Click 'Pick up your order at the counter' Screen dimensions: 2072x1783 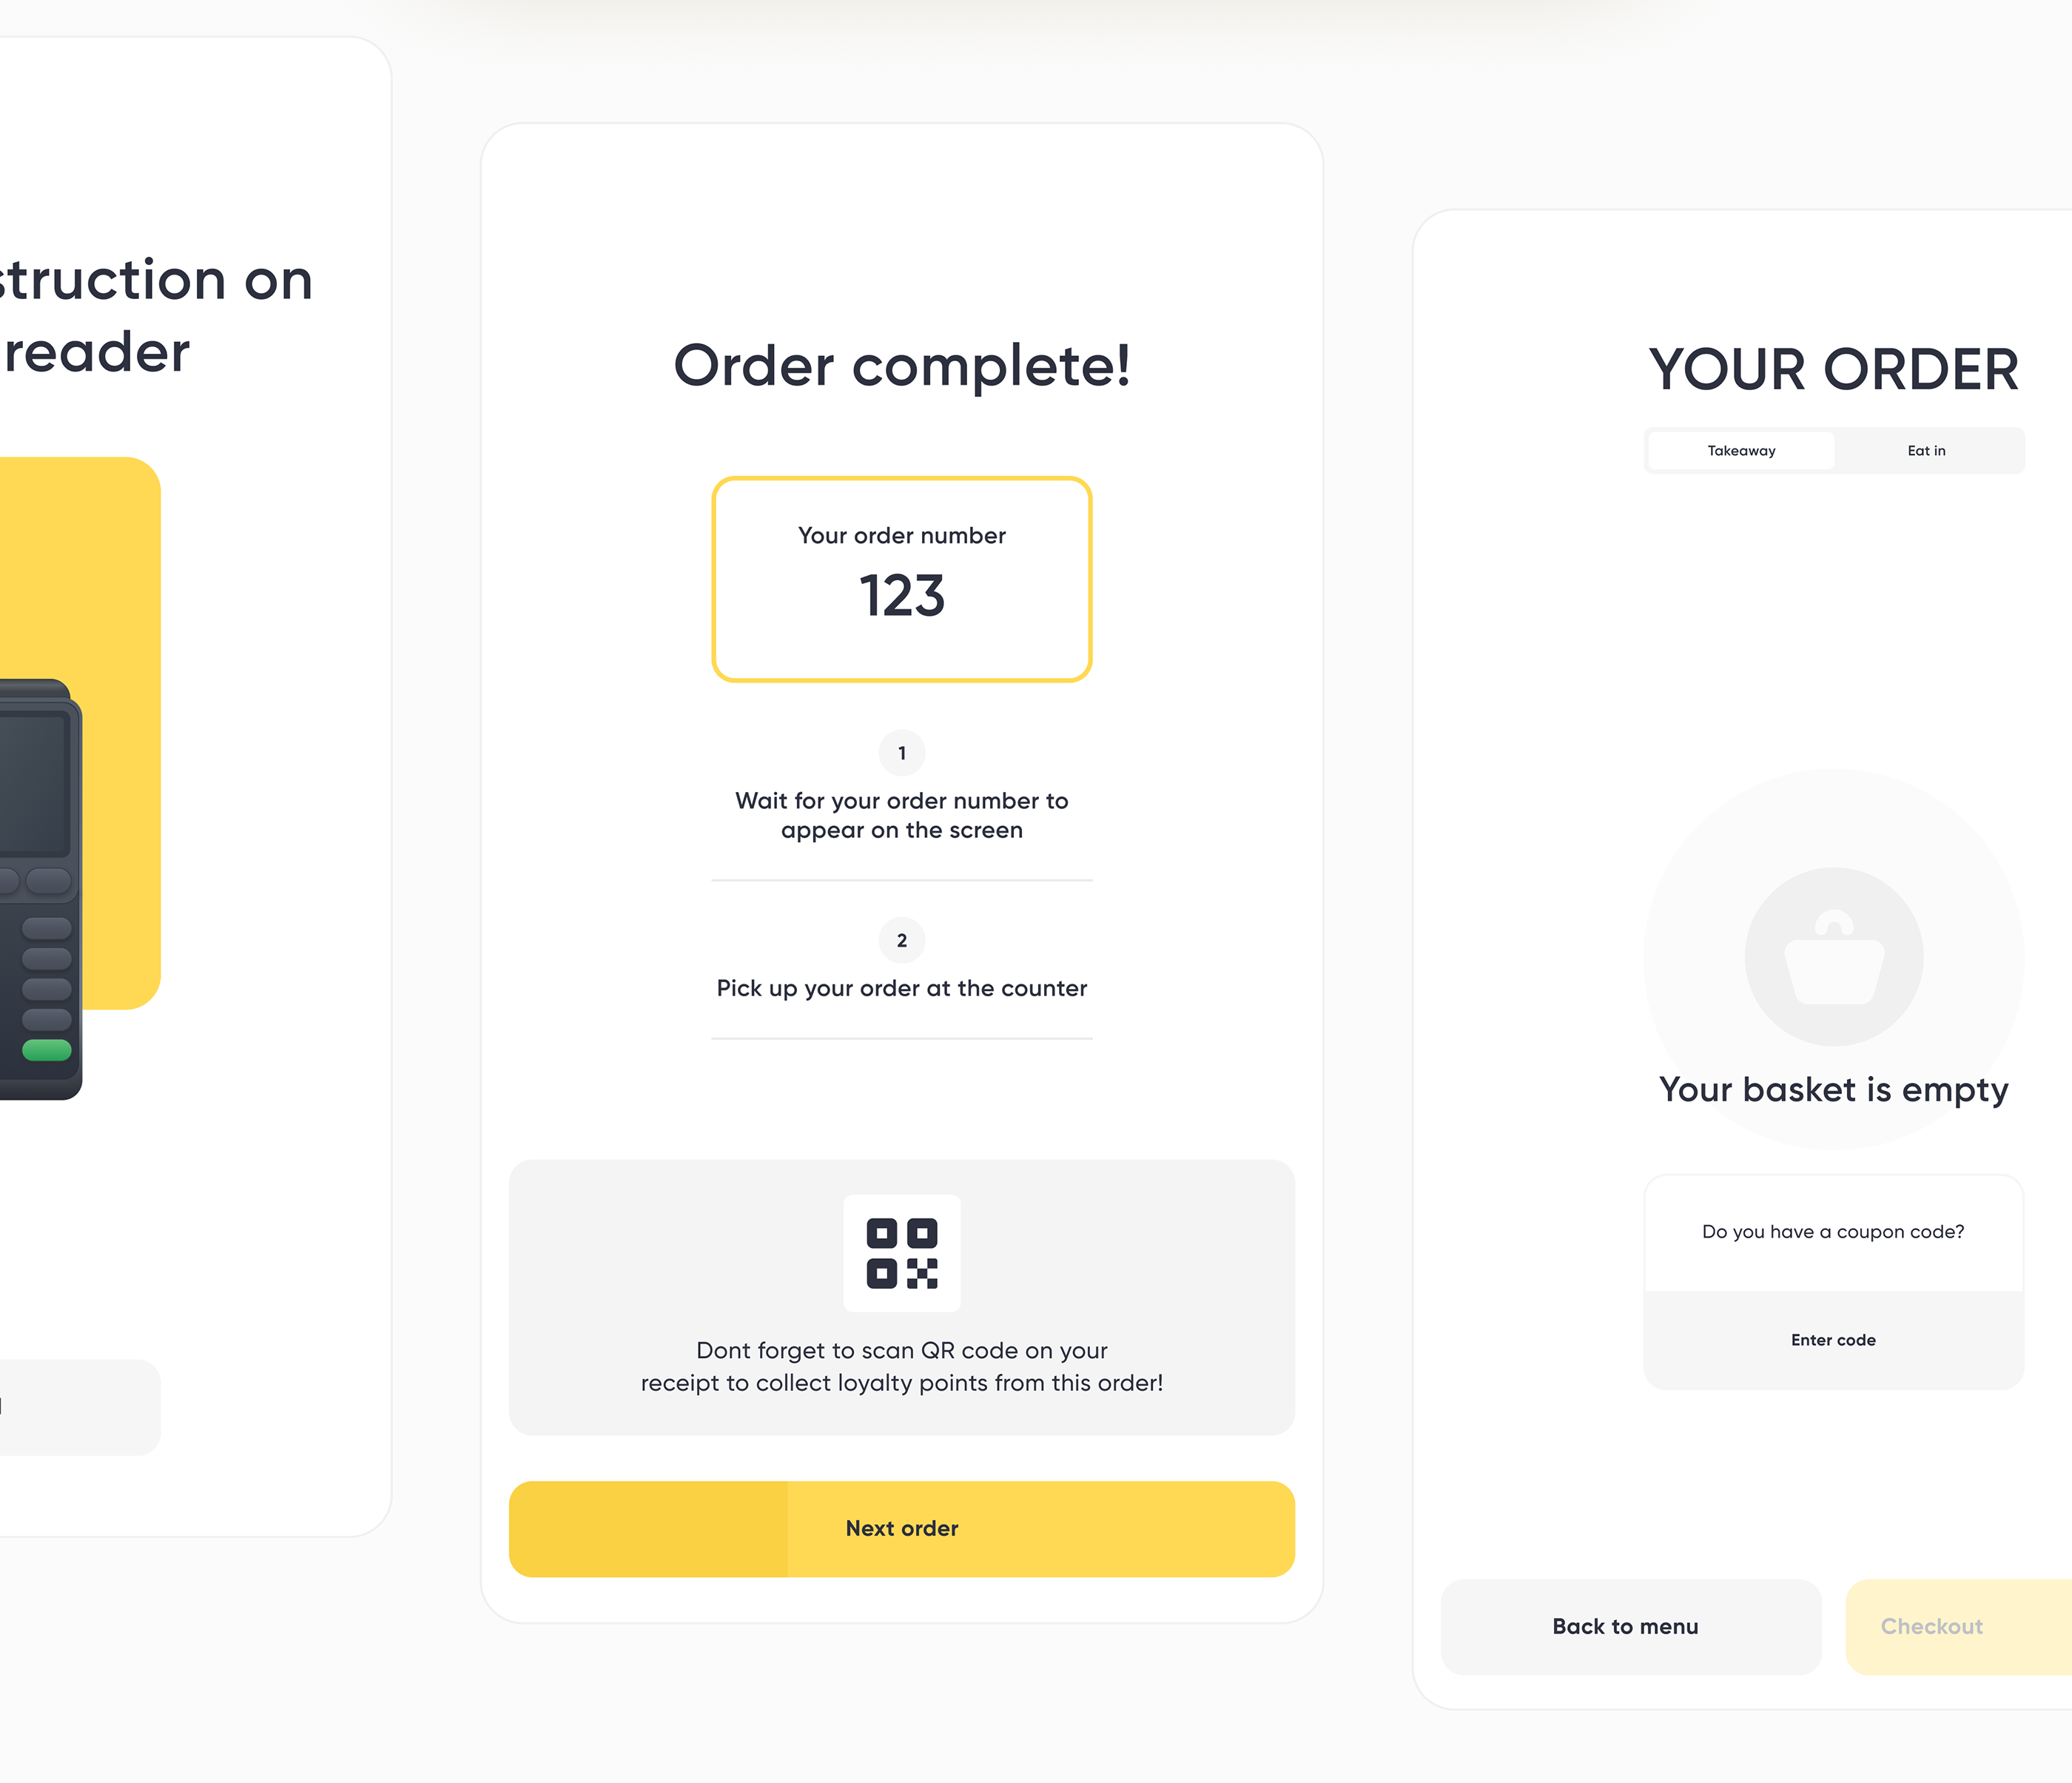pyautogui.click(x=901, y=988)
